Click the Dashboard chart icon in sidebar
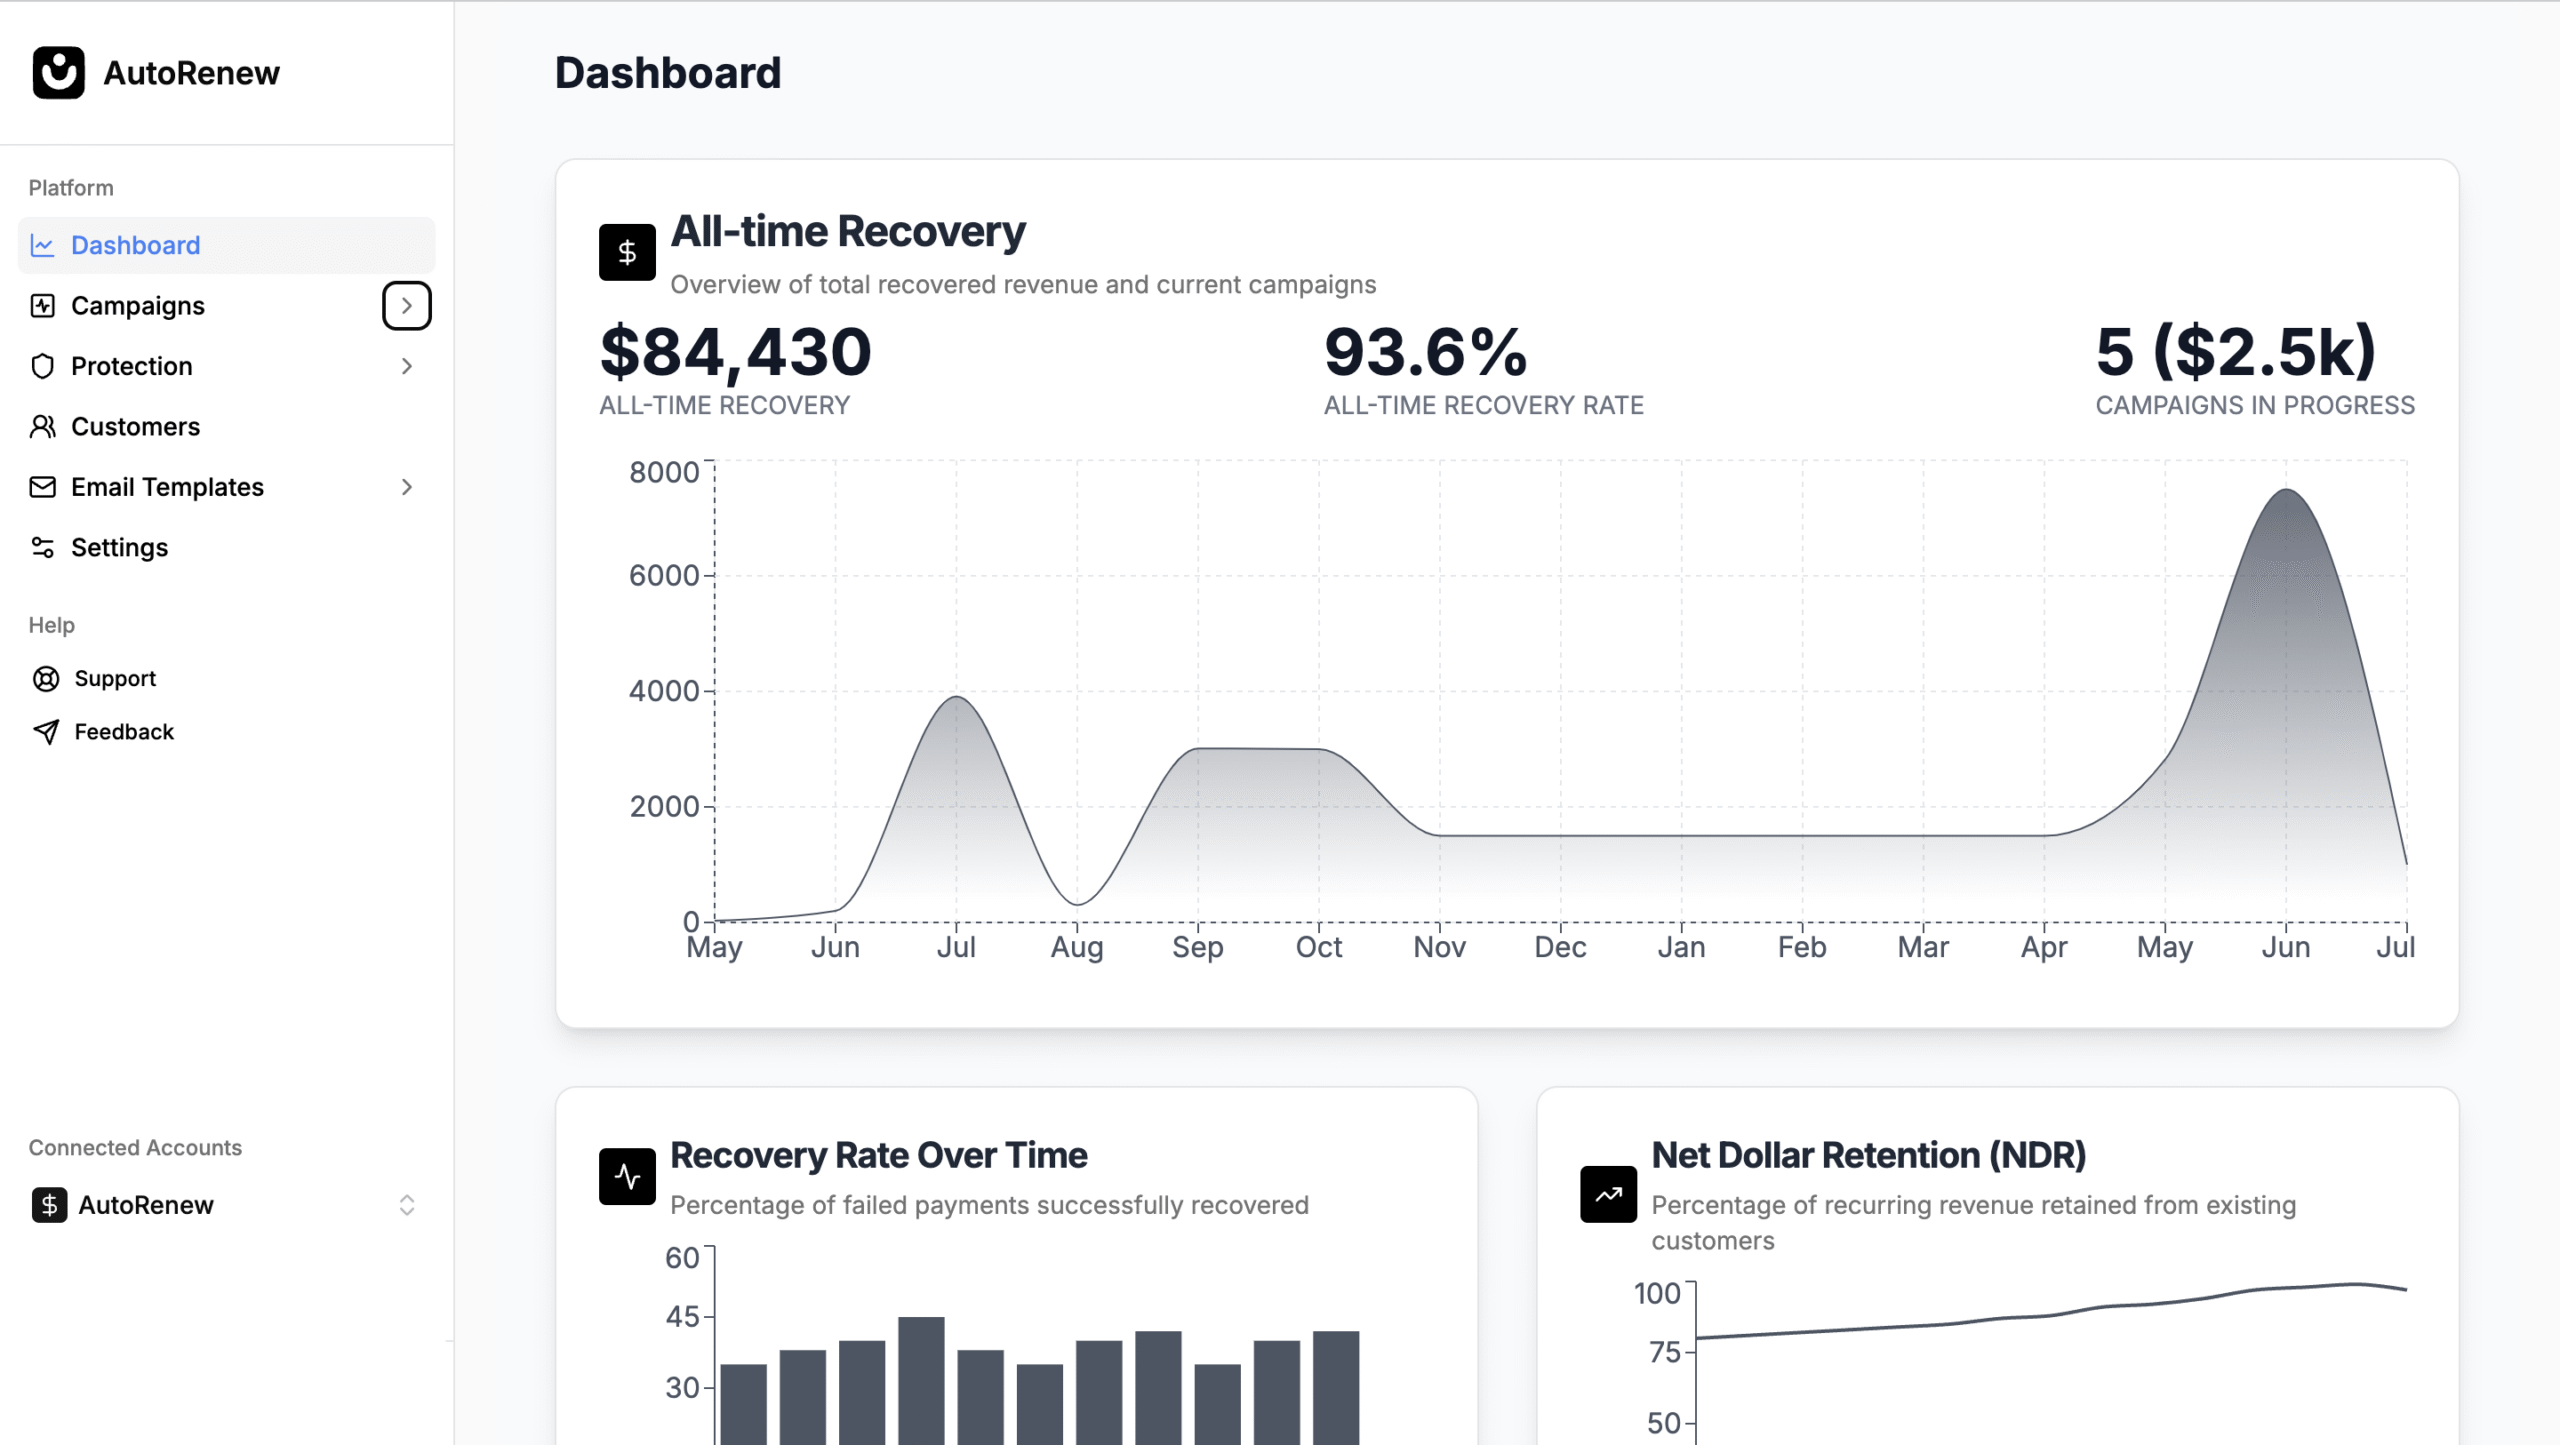The height and width of the screenshot is (1445, 2560). [x=42, y=245]
